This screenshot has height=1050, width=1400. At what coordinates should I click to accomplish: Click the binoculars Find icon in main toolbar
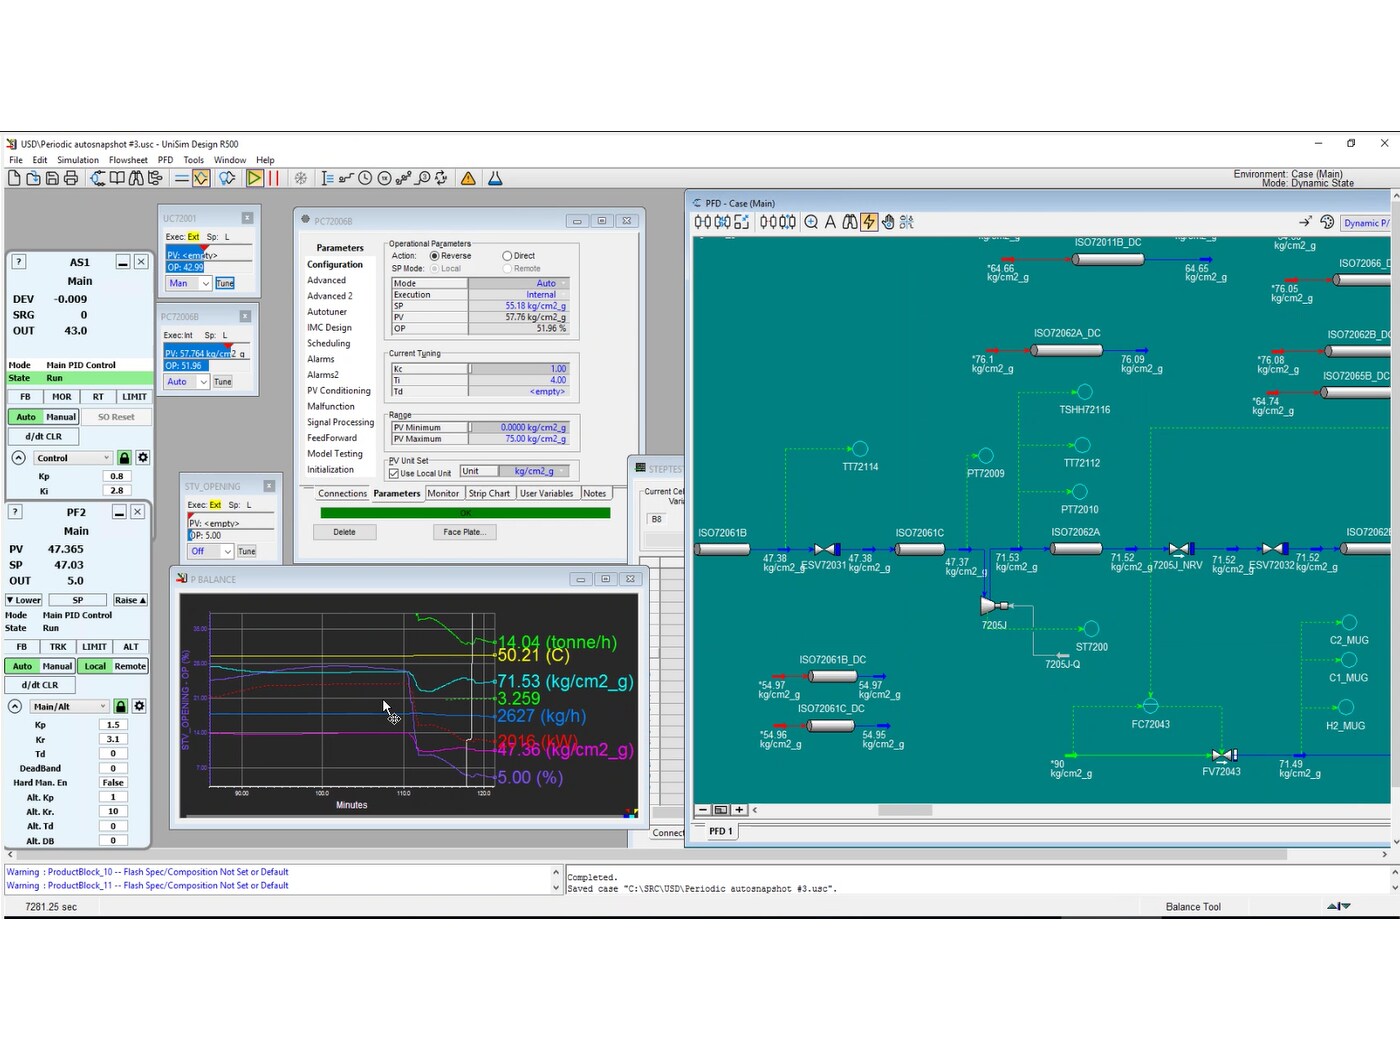click(x=136, y=178)
